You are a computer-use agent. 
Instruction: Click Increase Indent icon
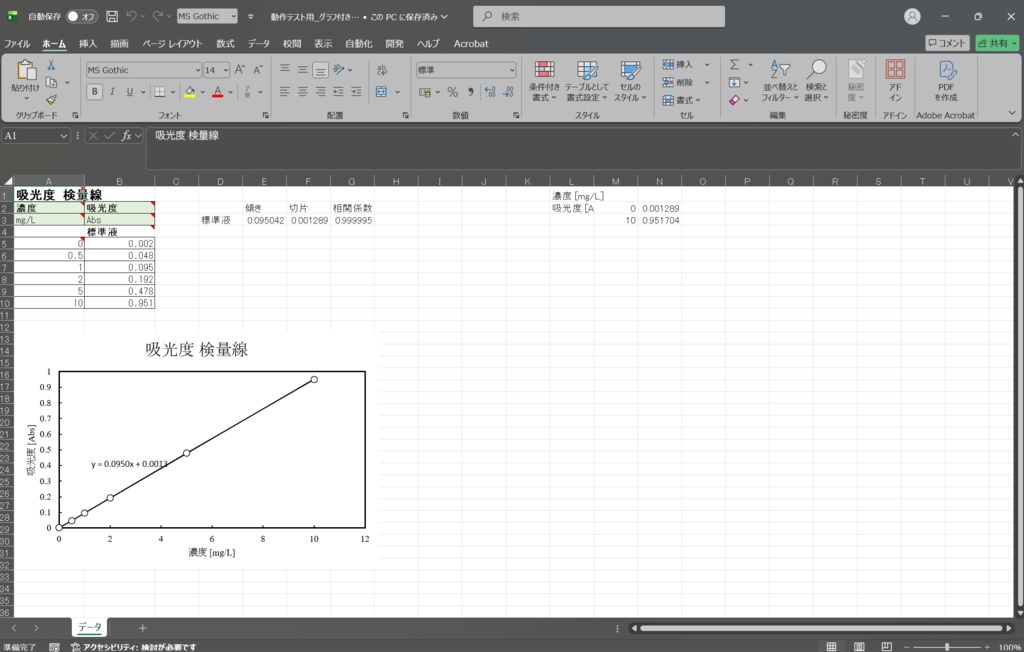pos(356,91)
